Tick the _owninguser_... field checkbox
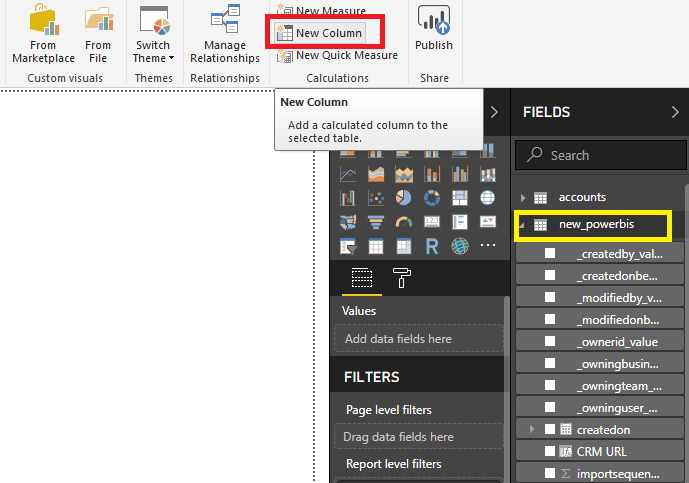This screenshot has height=483, width=689. [550, 407]
